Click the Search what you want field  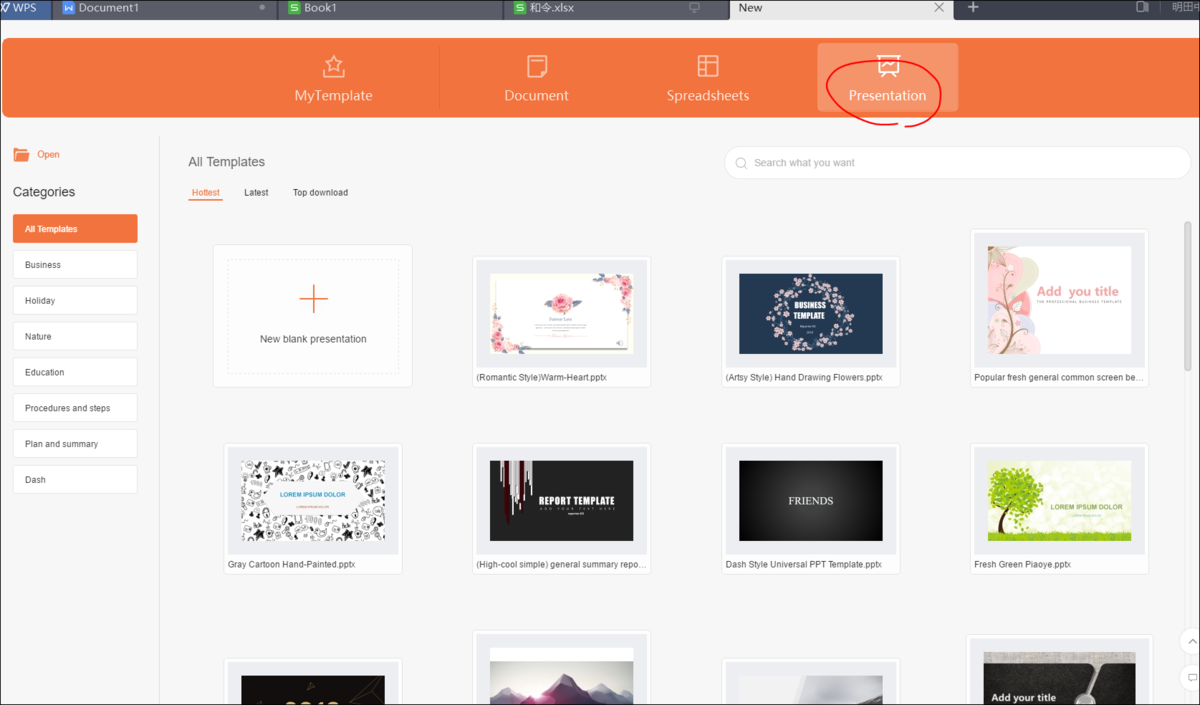click(958, 163)
